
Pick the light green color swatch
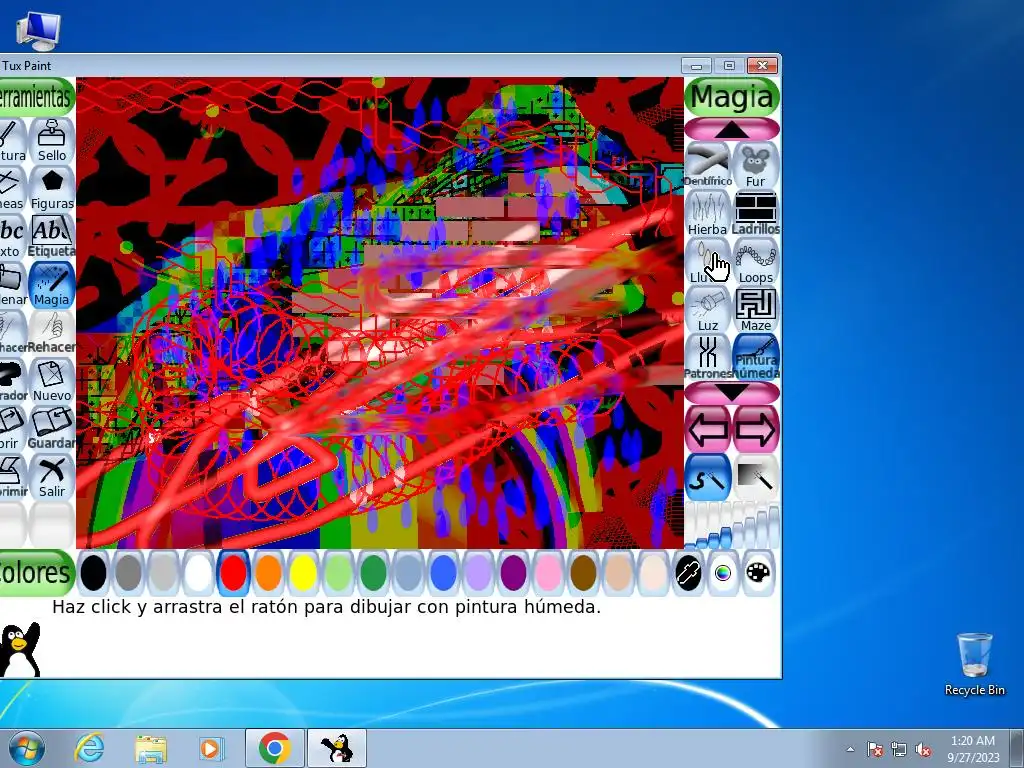pos(338,573)
